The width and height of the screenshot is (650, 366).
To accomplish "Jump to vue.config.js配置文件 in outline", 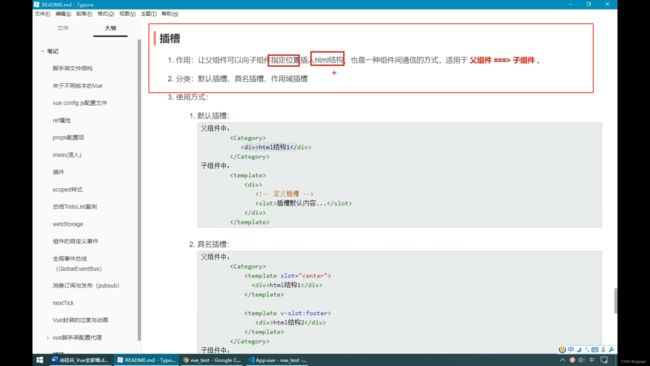I will pos(80,103).
